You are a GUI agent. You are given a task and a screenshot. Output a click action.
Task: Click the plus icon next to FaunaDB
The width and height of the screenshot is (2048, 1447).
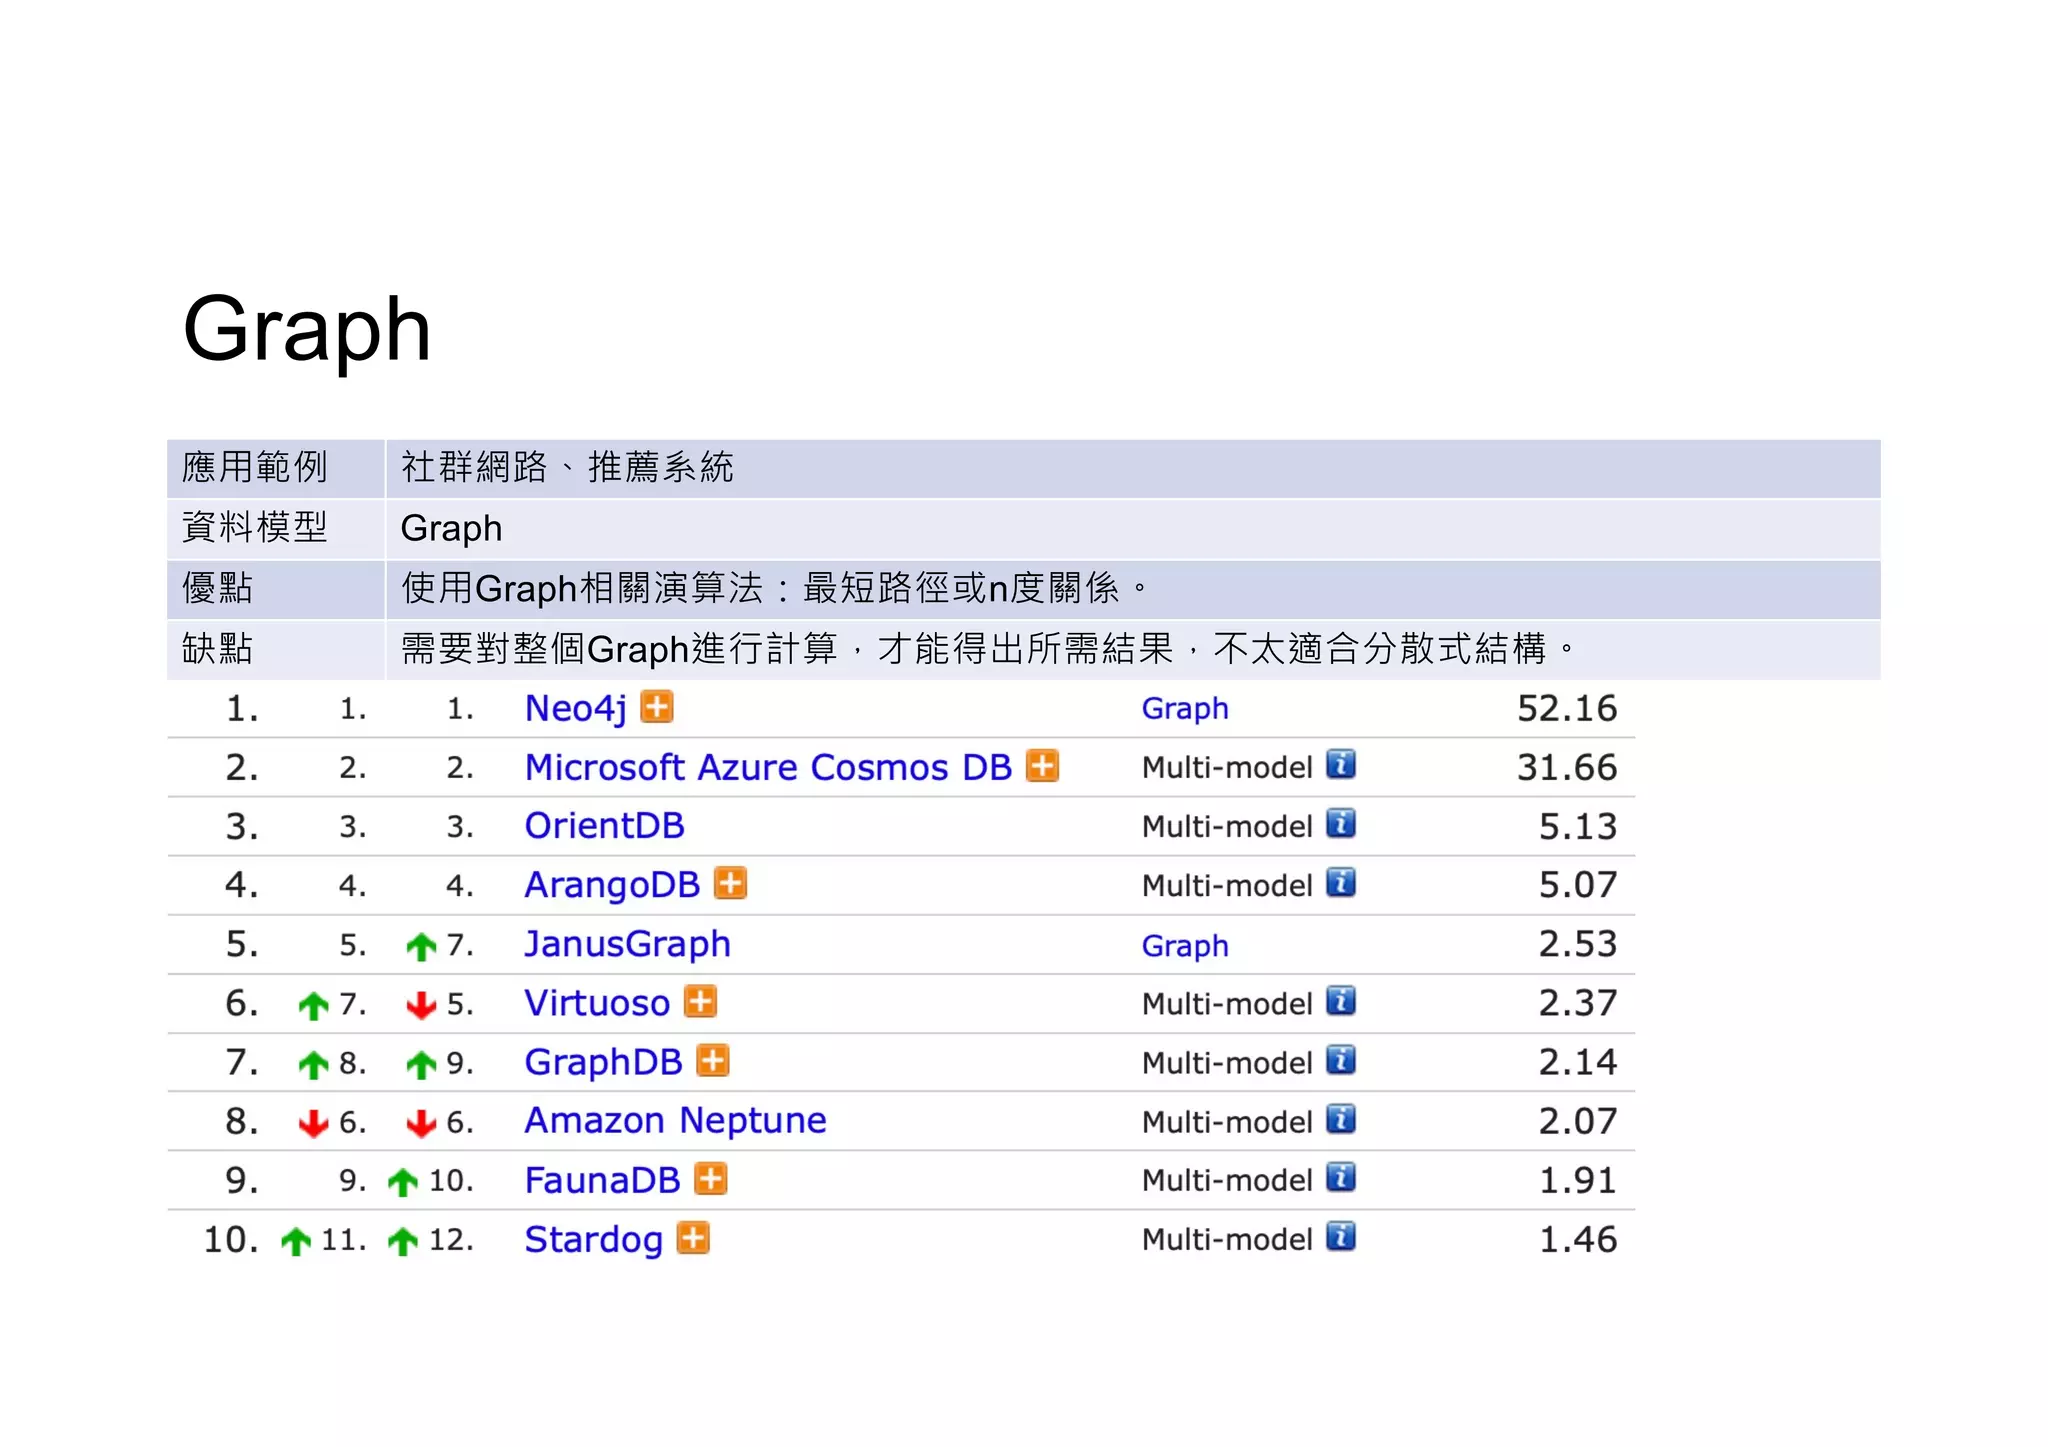tap(710, 1178)
